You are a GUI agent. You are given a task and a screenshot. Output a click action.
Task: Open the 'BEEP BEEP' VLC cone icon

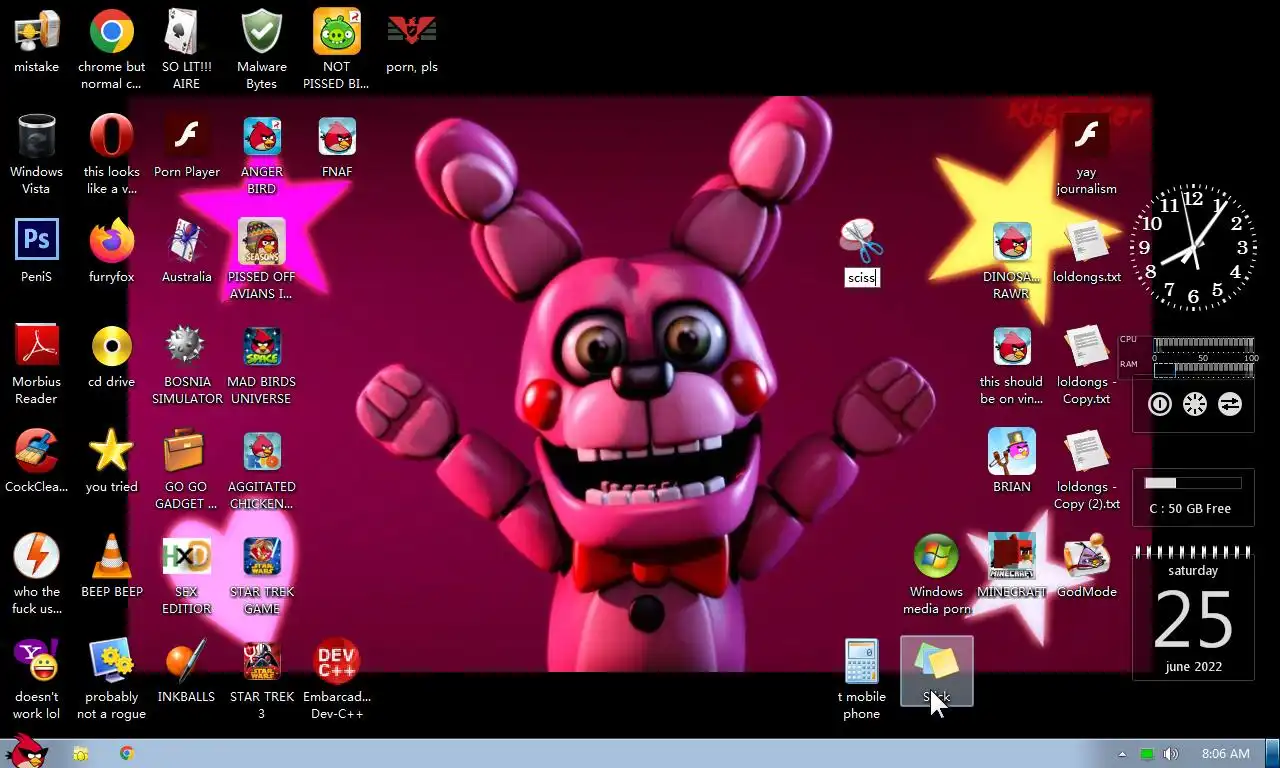point(112,556)
